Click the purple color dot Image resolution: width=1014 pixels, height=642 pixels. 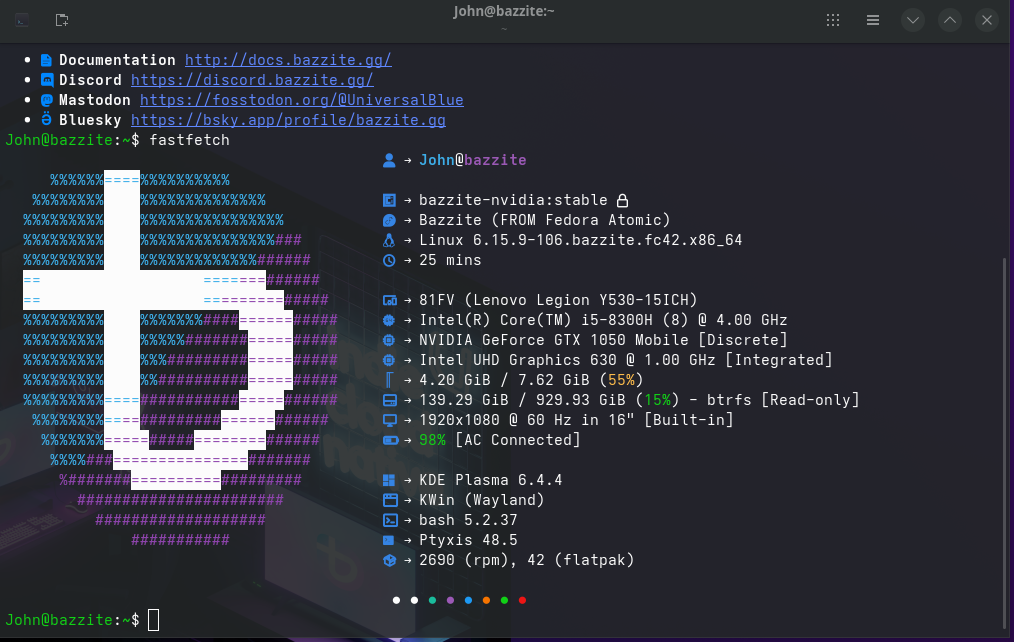pos(451,601)
